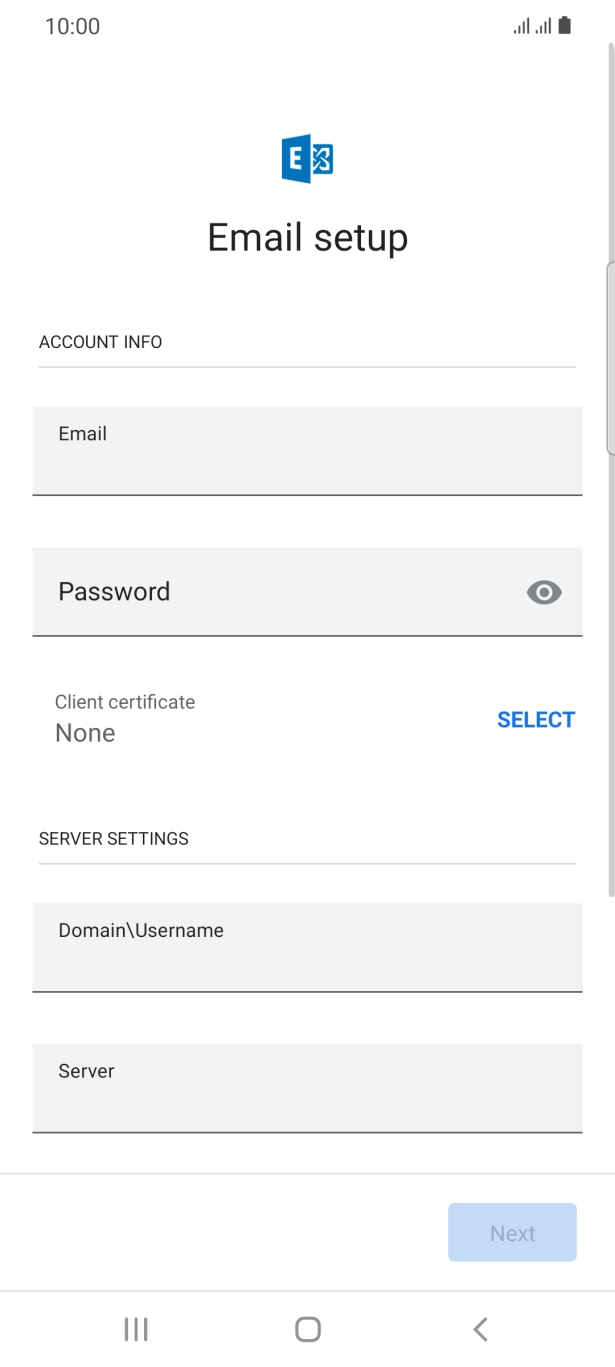615x1367 pixels.
Task: Tap the Recents button in navigation bar
Action: 135,1329
